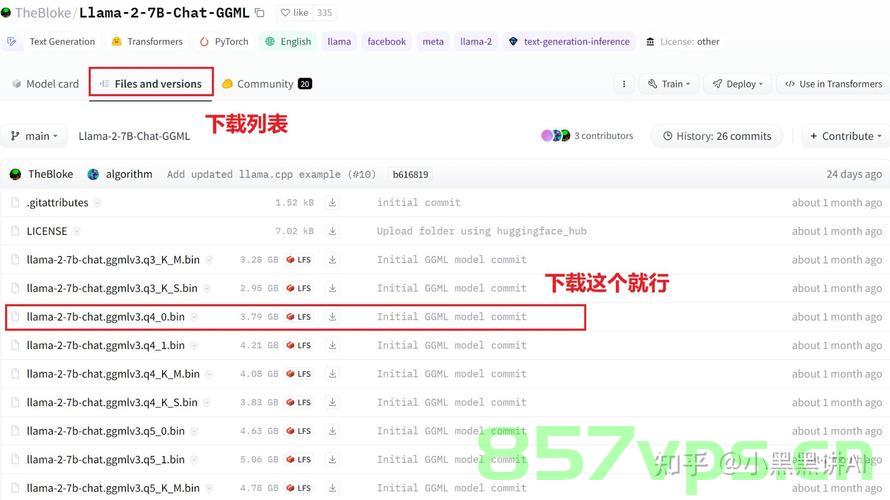
Task: Download the q3_K_S.bin file
Action: [333, 288]
